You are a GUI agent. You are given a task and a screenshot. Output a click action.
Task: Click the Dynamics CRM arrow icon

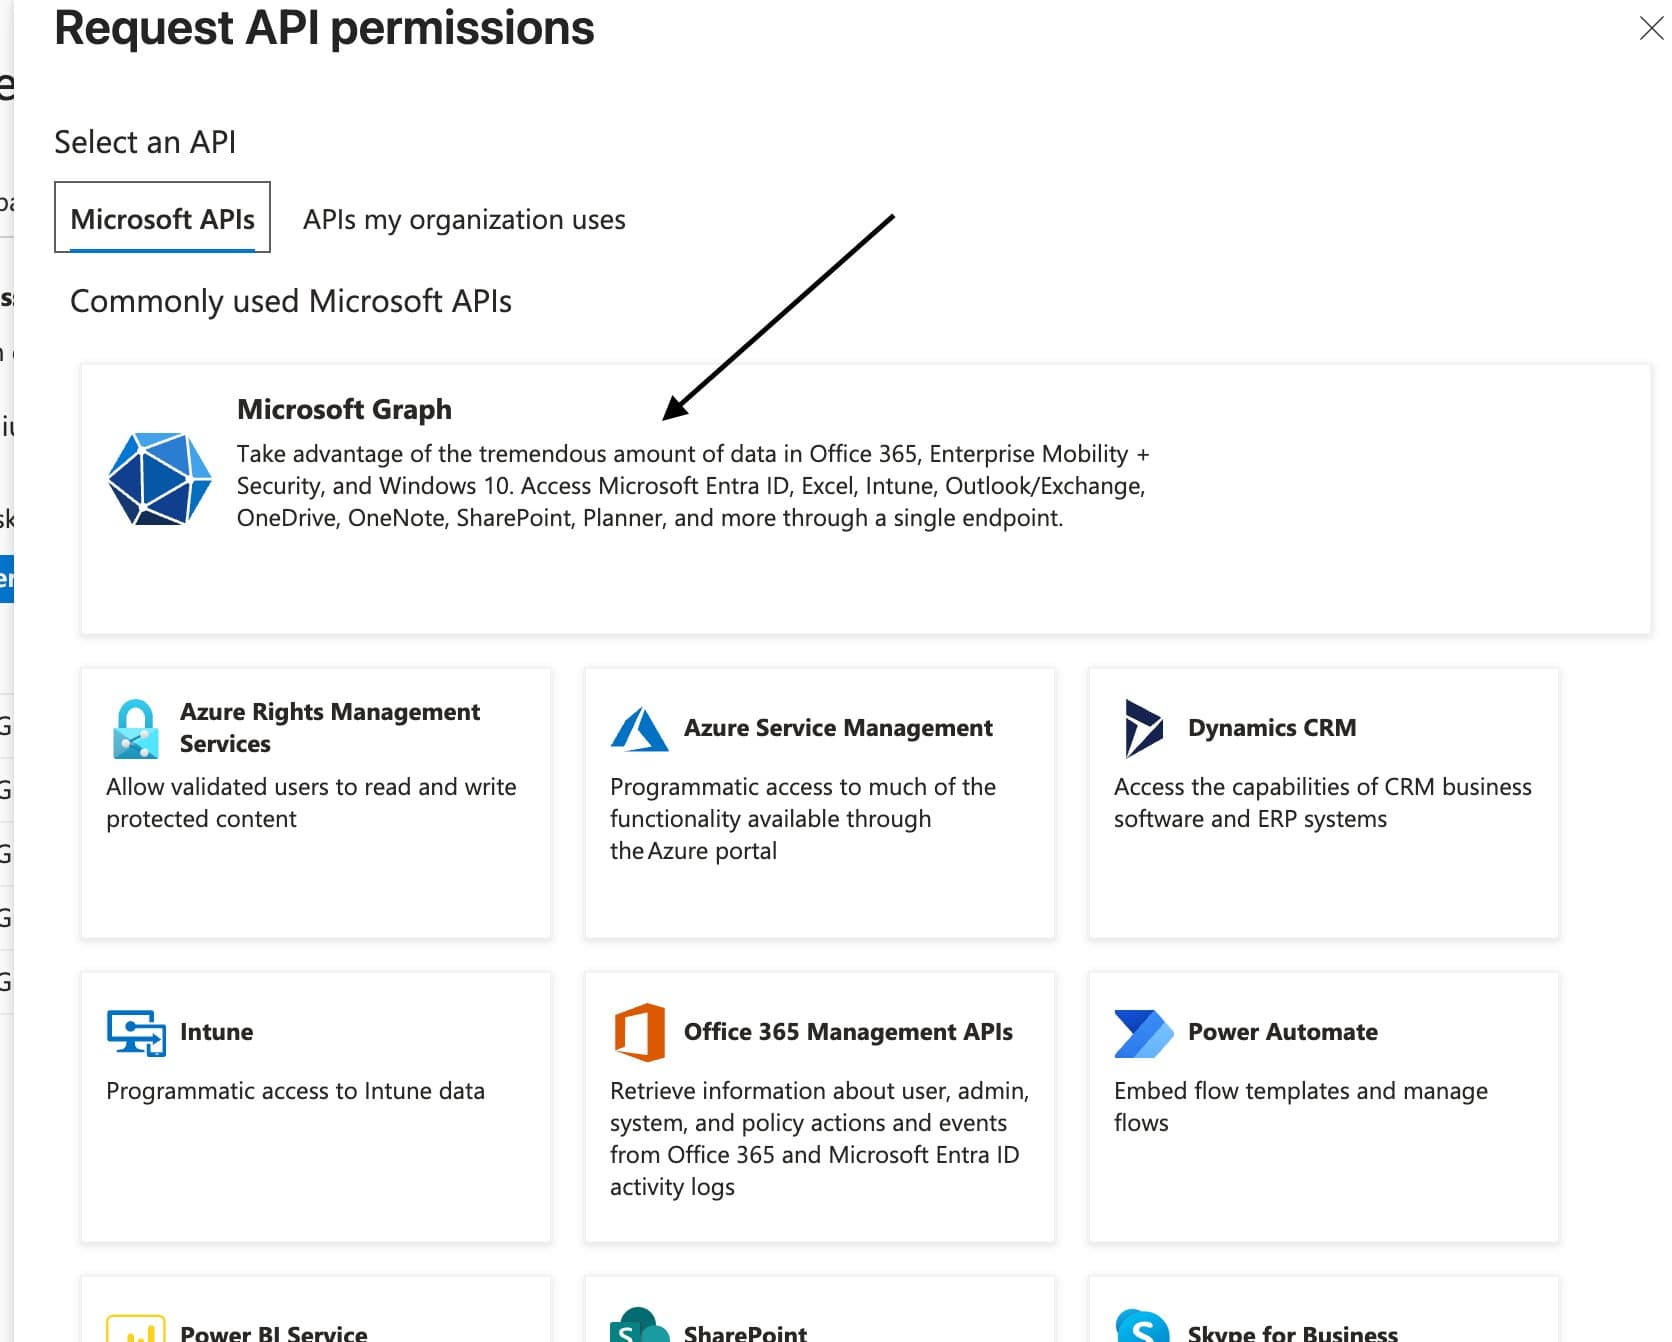pyautogui.click(x=1144, y=728)
